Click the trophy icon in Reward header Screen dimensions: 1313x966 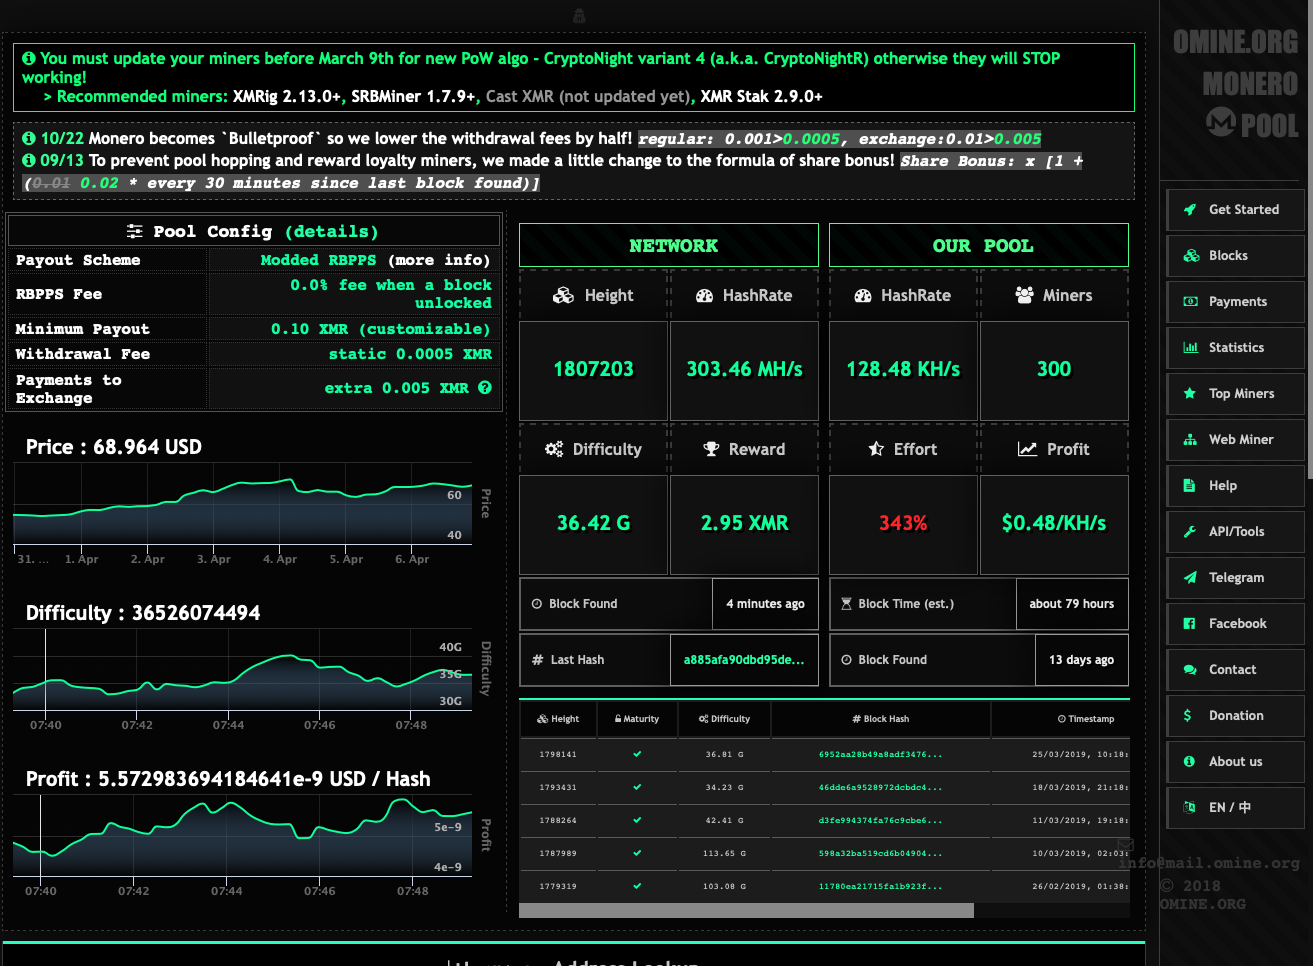point(711,450)
